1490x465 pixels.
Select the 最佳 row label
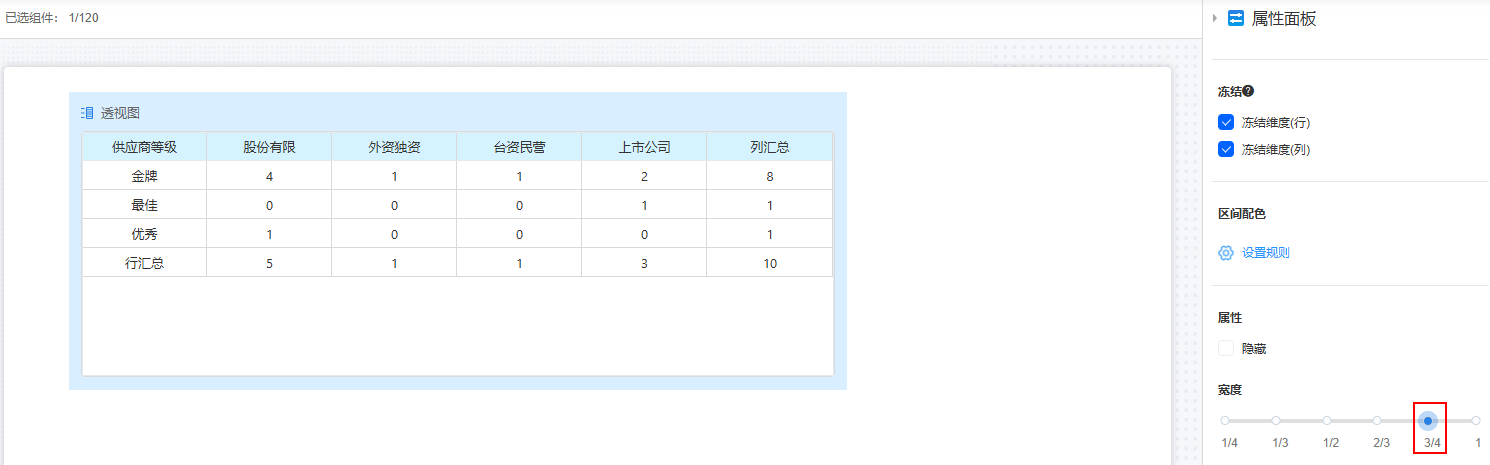pos(144,205)
